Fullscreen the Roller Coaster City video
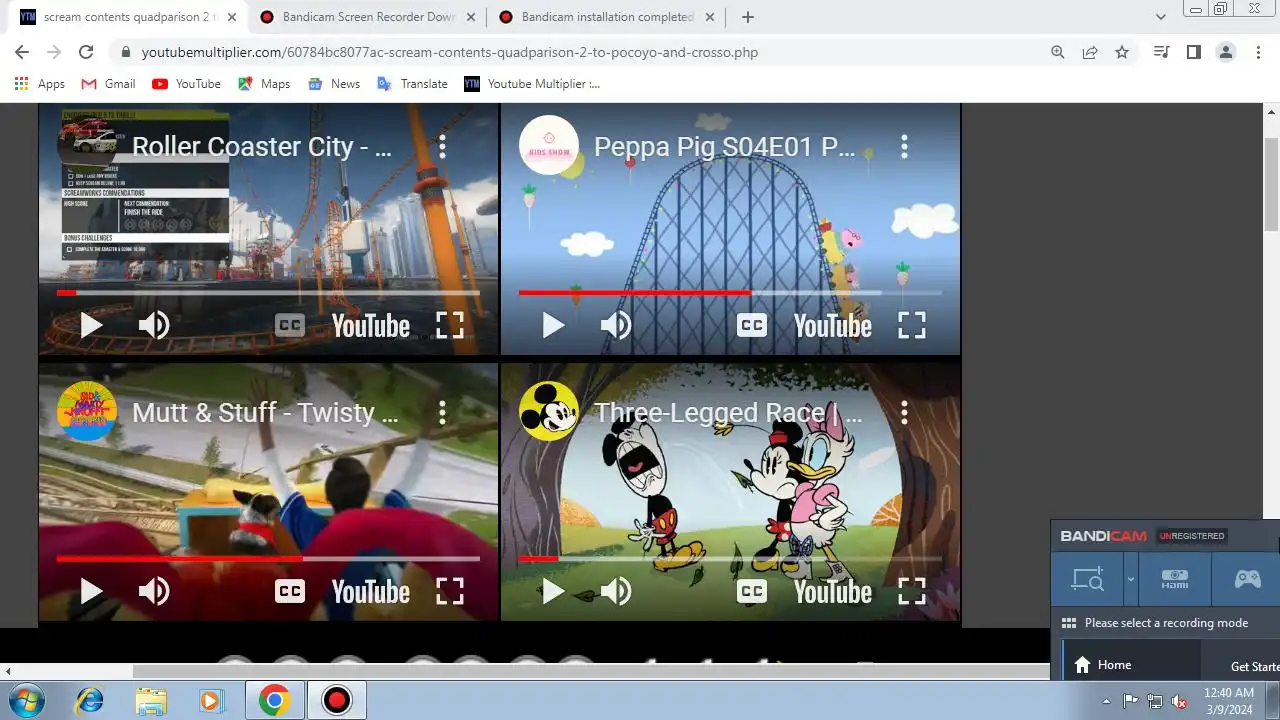This screenshot has height=720, width=1280. tap(450, 326)
